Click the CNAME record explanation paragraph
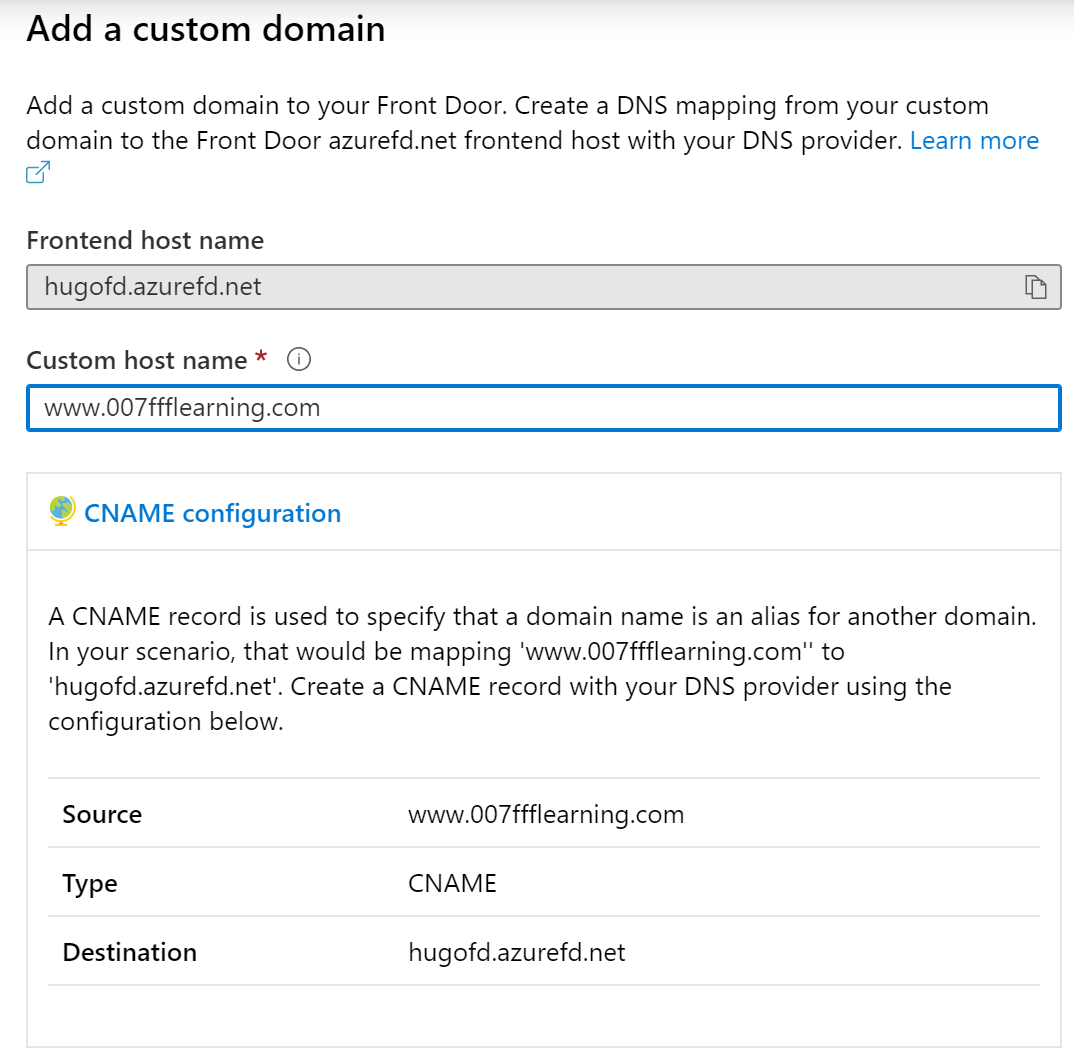The height and width of the screenshot is (1050, 1074). (x=541, y=669)
